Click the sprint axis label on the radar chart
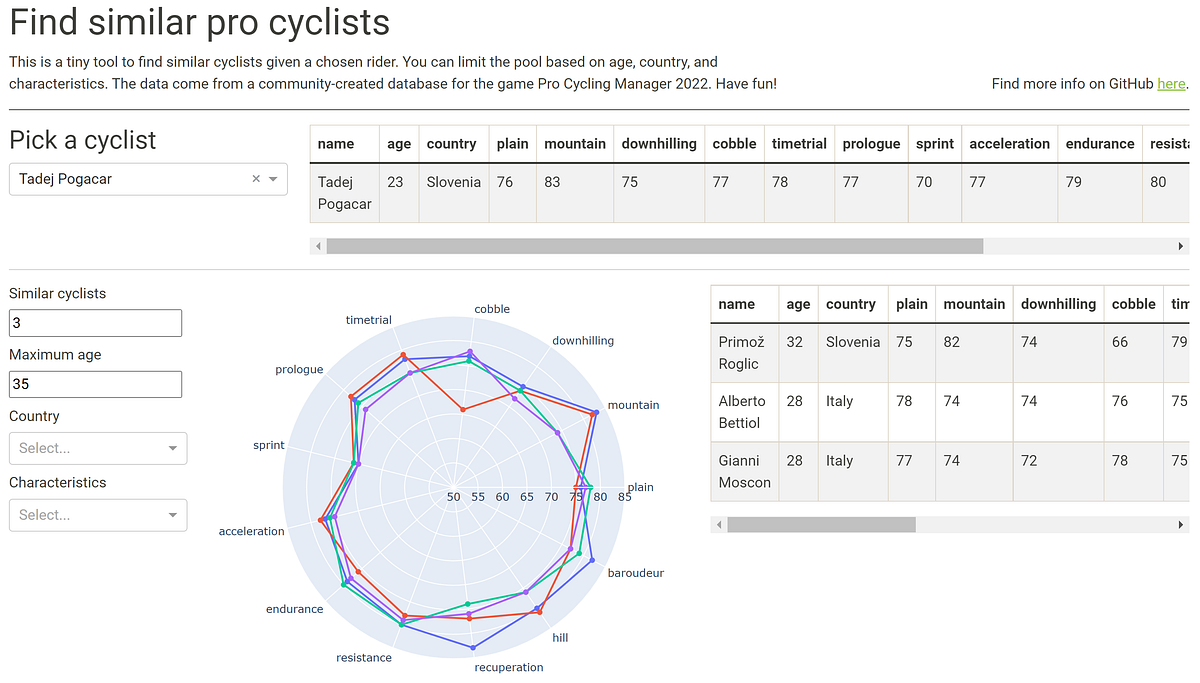 [x=268, y=445]
